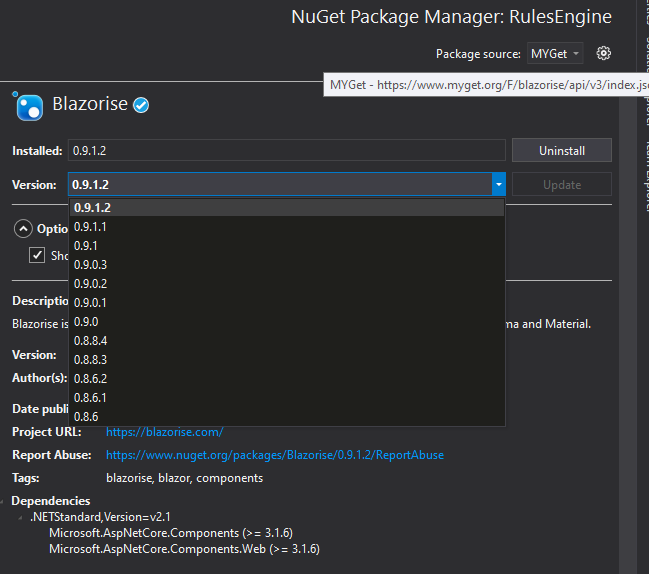
Task: Open the Report Abuse nuget.org link
Action: [x=275, y=455]
